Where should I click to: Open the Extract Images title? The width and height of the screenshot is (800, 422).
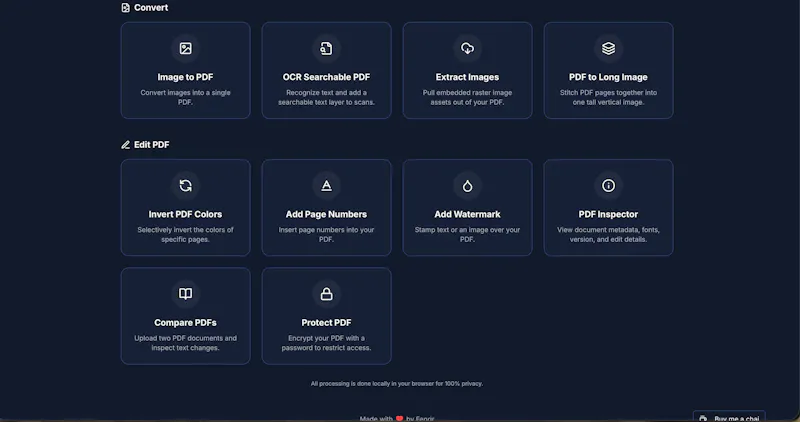[467, 77]
